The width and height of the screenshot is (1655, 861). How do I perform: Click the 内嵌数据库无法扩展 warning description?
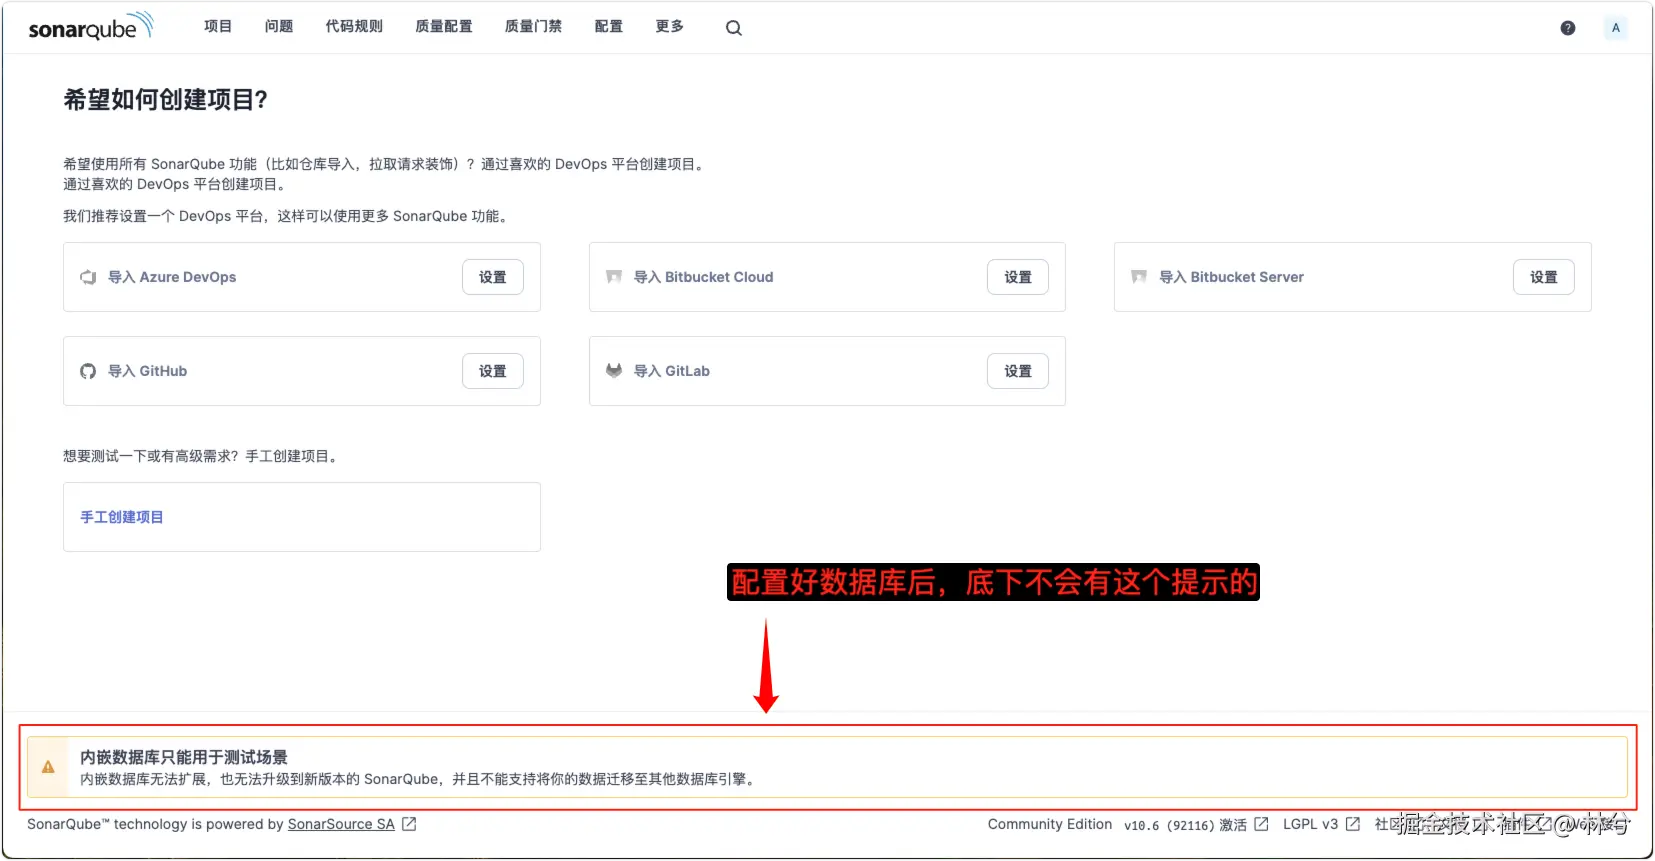[x=419, y=779]
